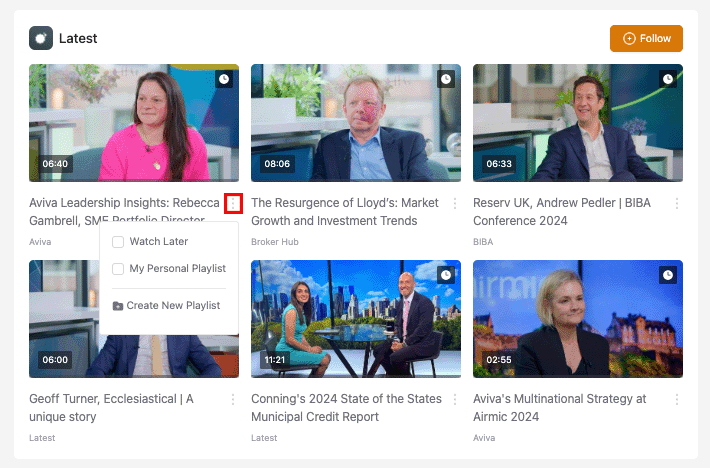Click the Broker Hub channel link
Viewport: 710px width, 468px height.
[x=275, y=242]
